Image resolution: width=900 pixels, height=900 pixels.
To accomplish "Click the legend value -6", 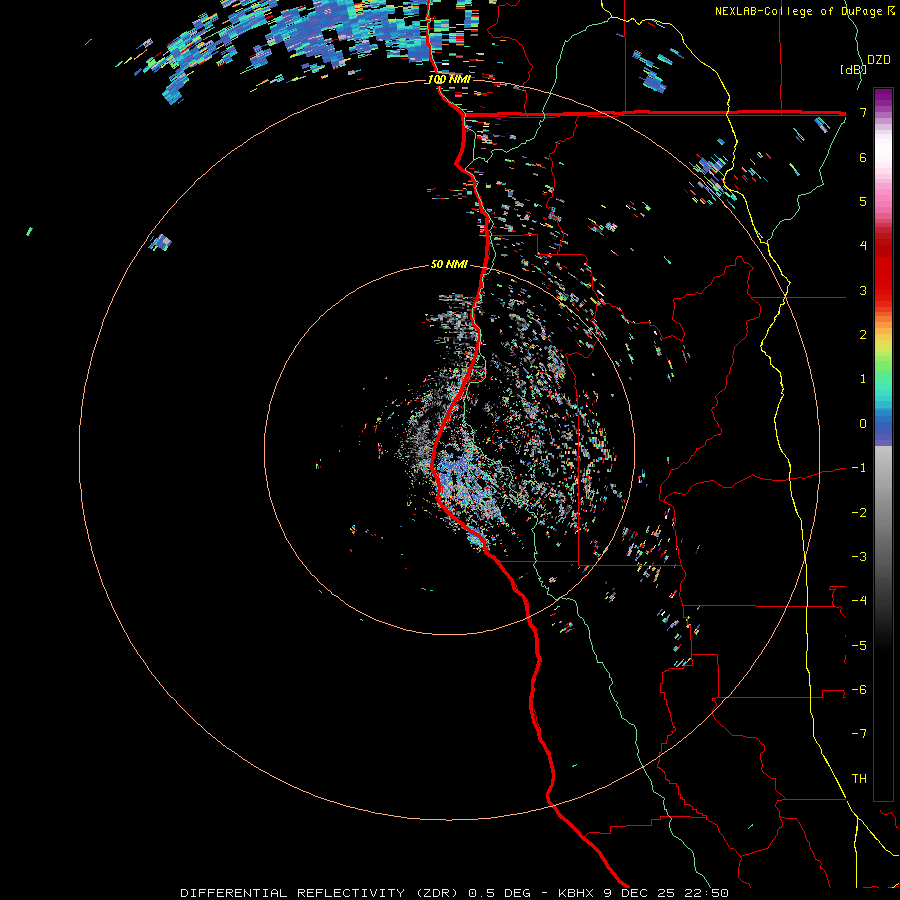I will (859, 690).
